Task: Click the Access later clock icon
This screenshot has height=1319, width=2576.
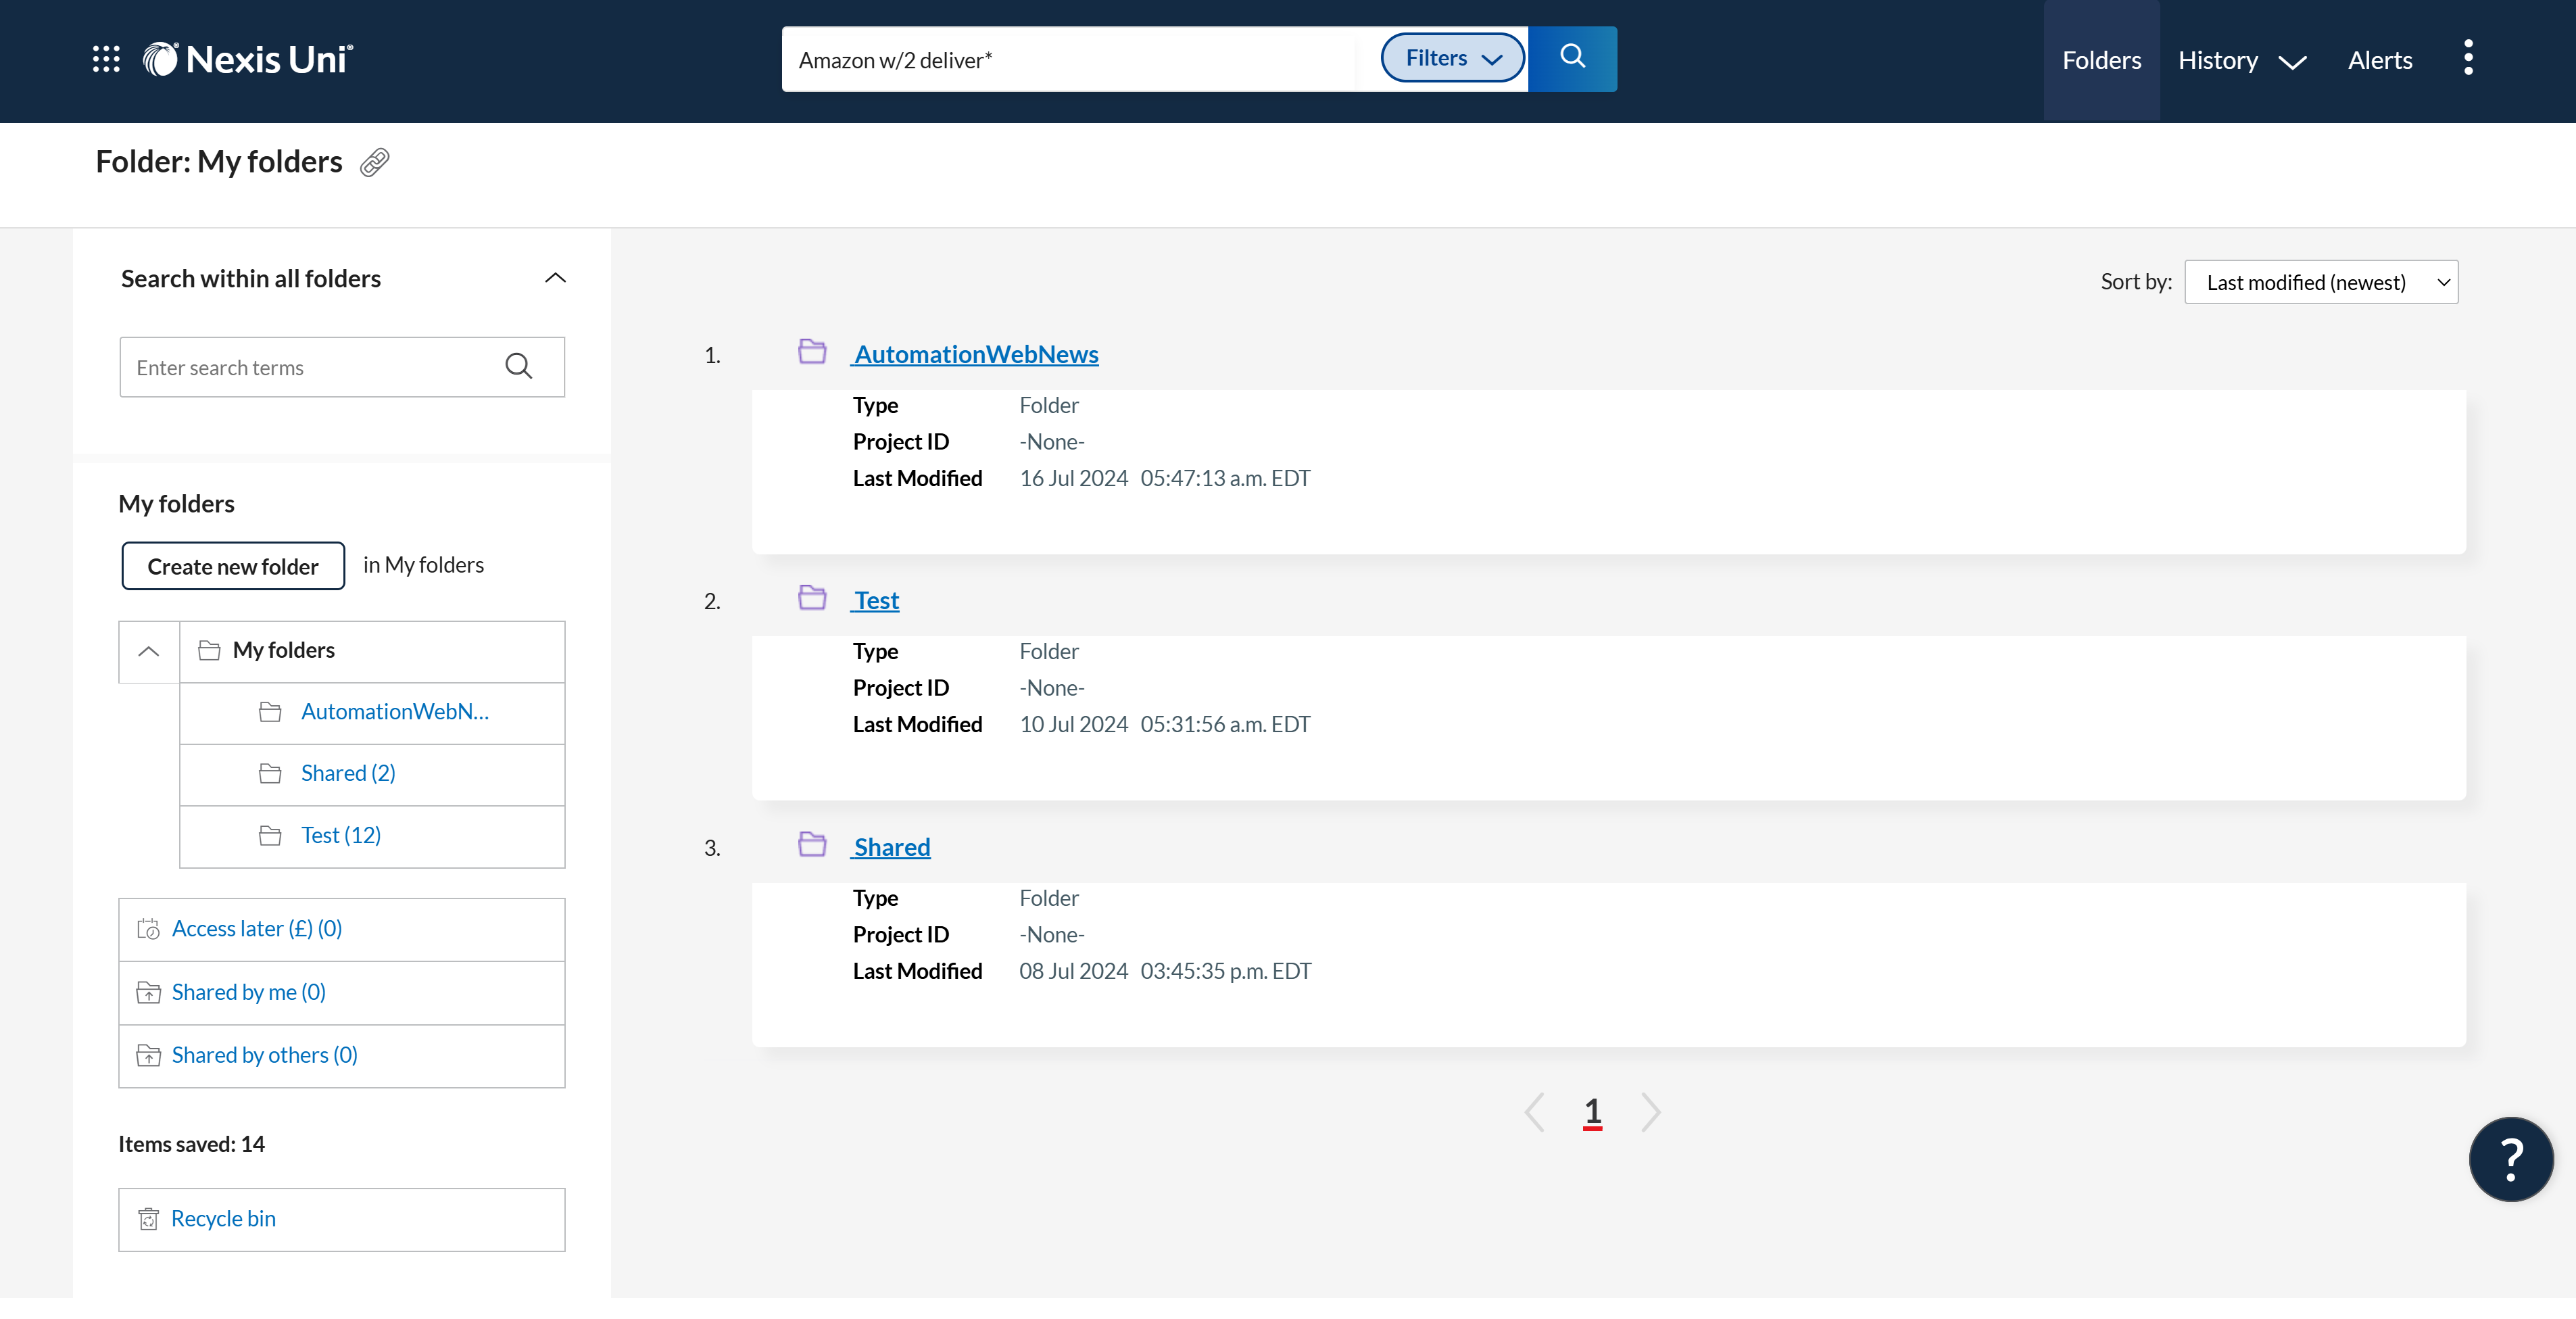Action: coord(148,928)
